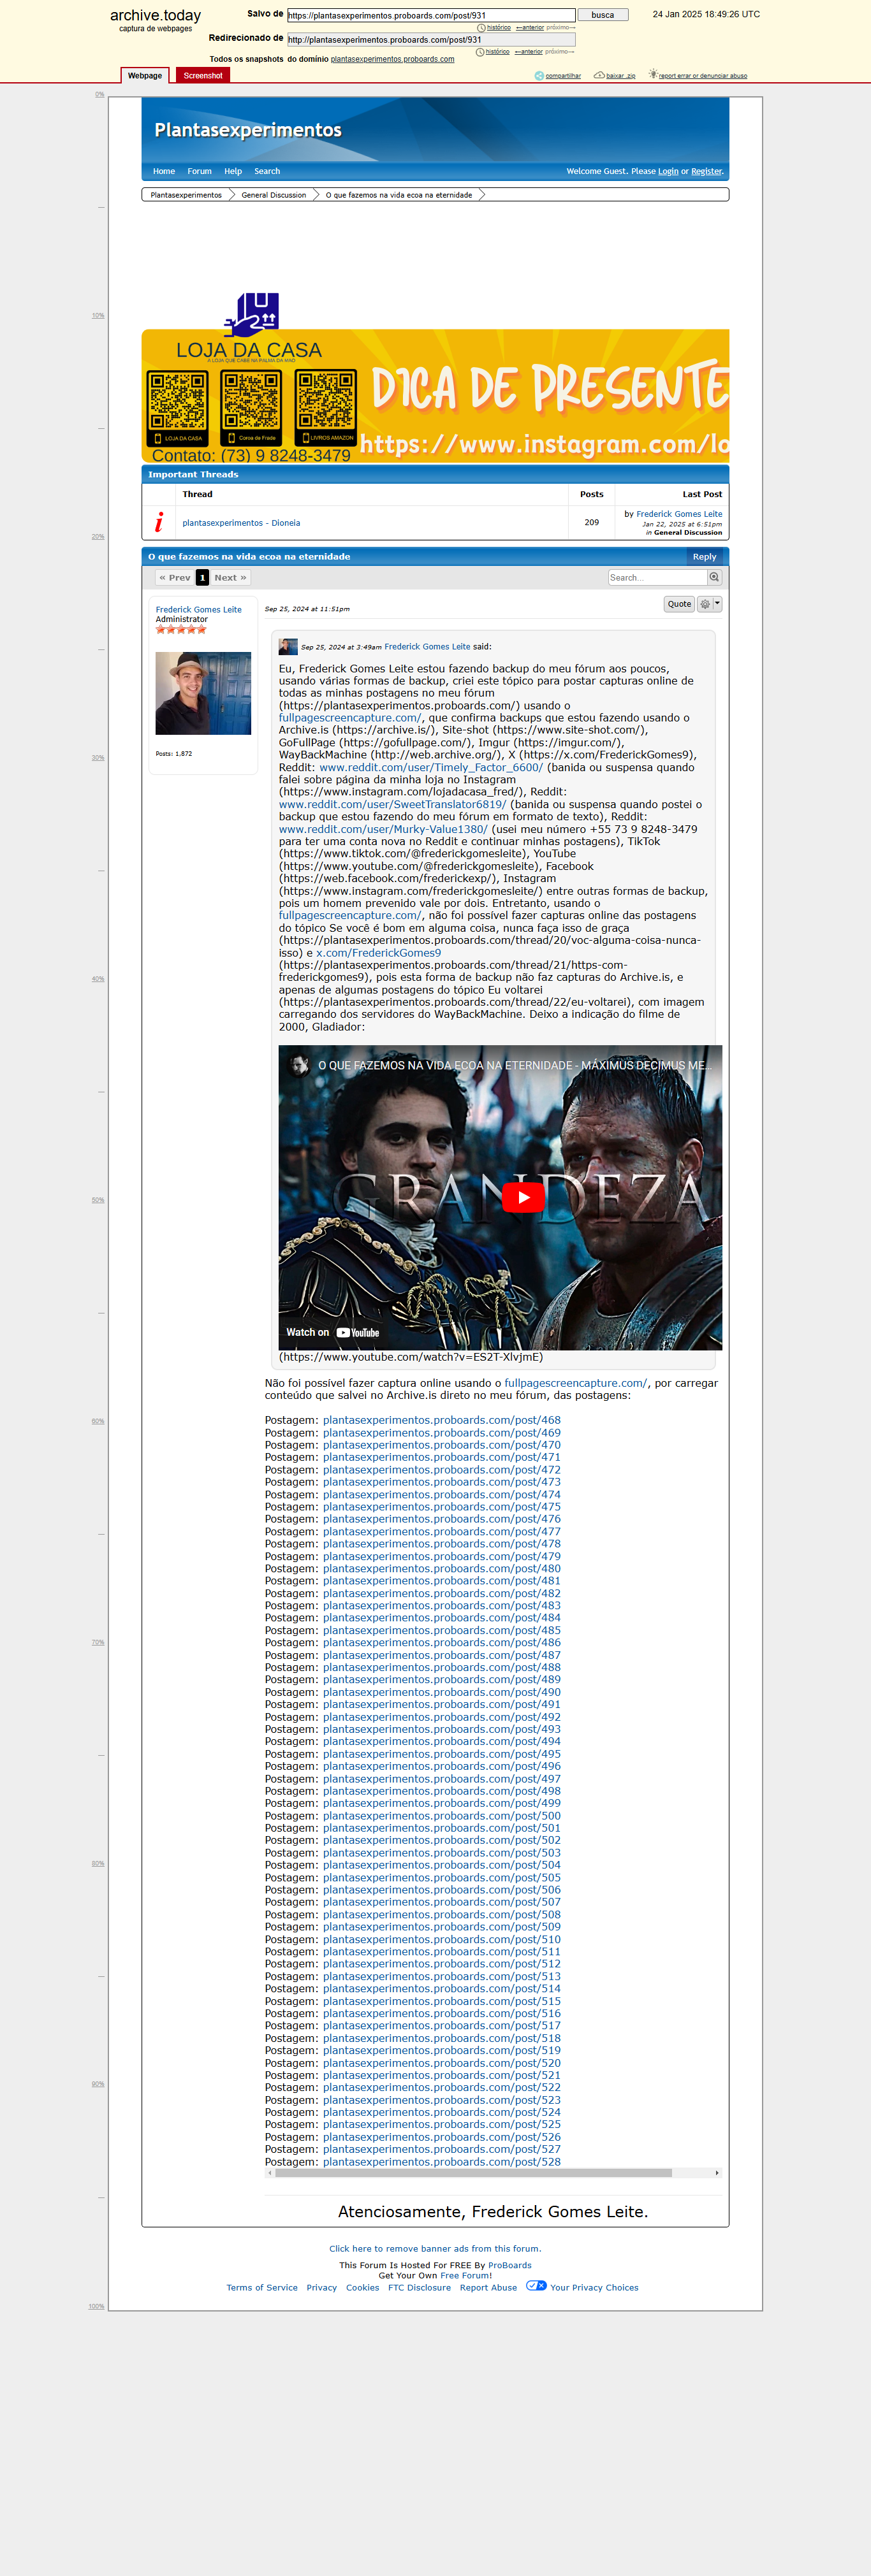The width and height of the screenshot is (871, 2576).
Task: Go to anterior snapshot under Salvo de
Action: pos(530,28)
